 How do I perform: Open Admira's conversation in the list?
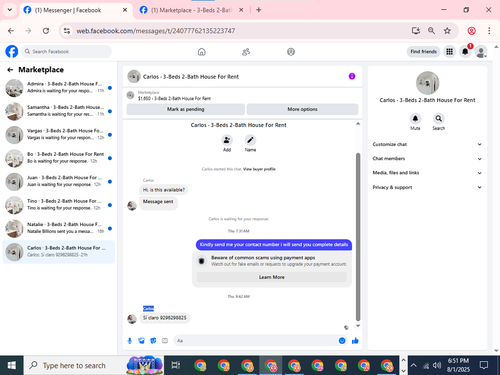click(x=59, y=88)
